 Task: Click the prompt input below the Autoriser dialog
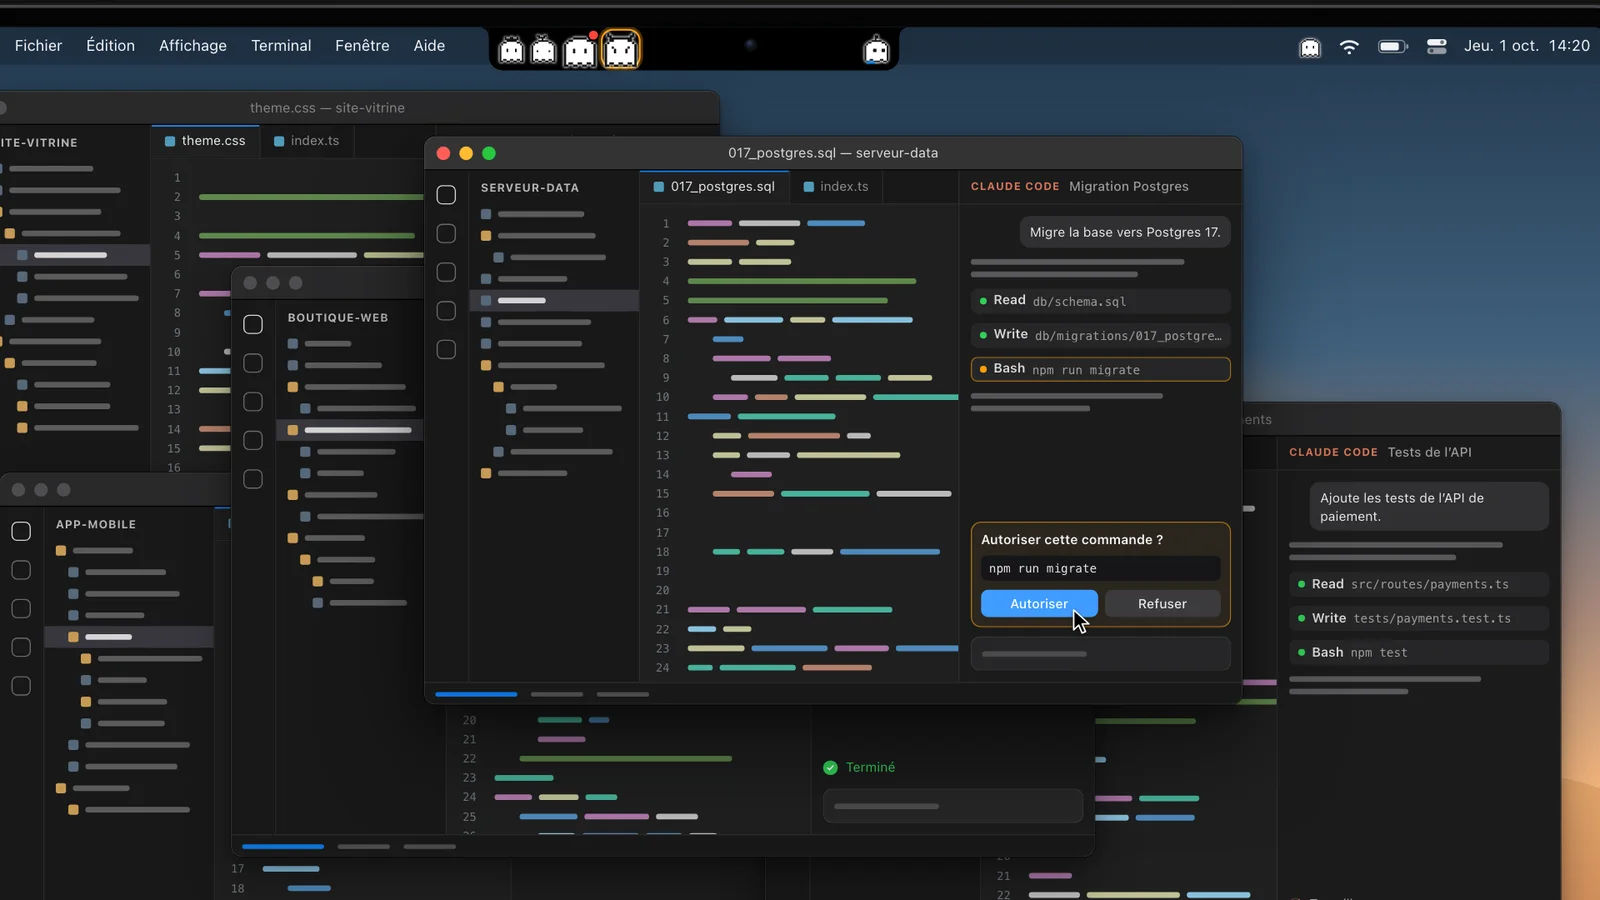[x=1100, y=654]
